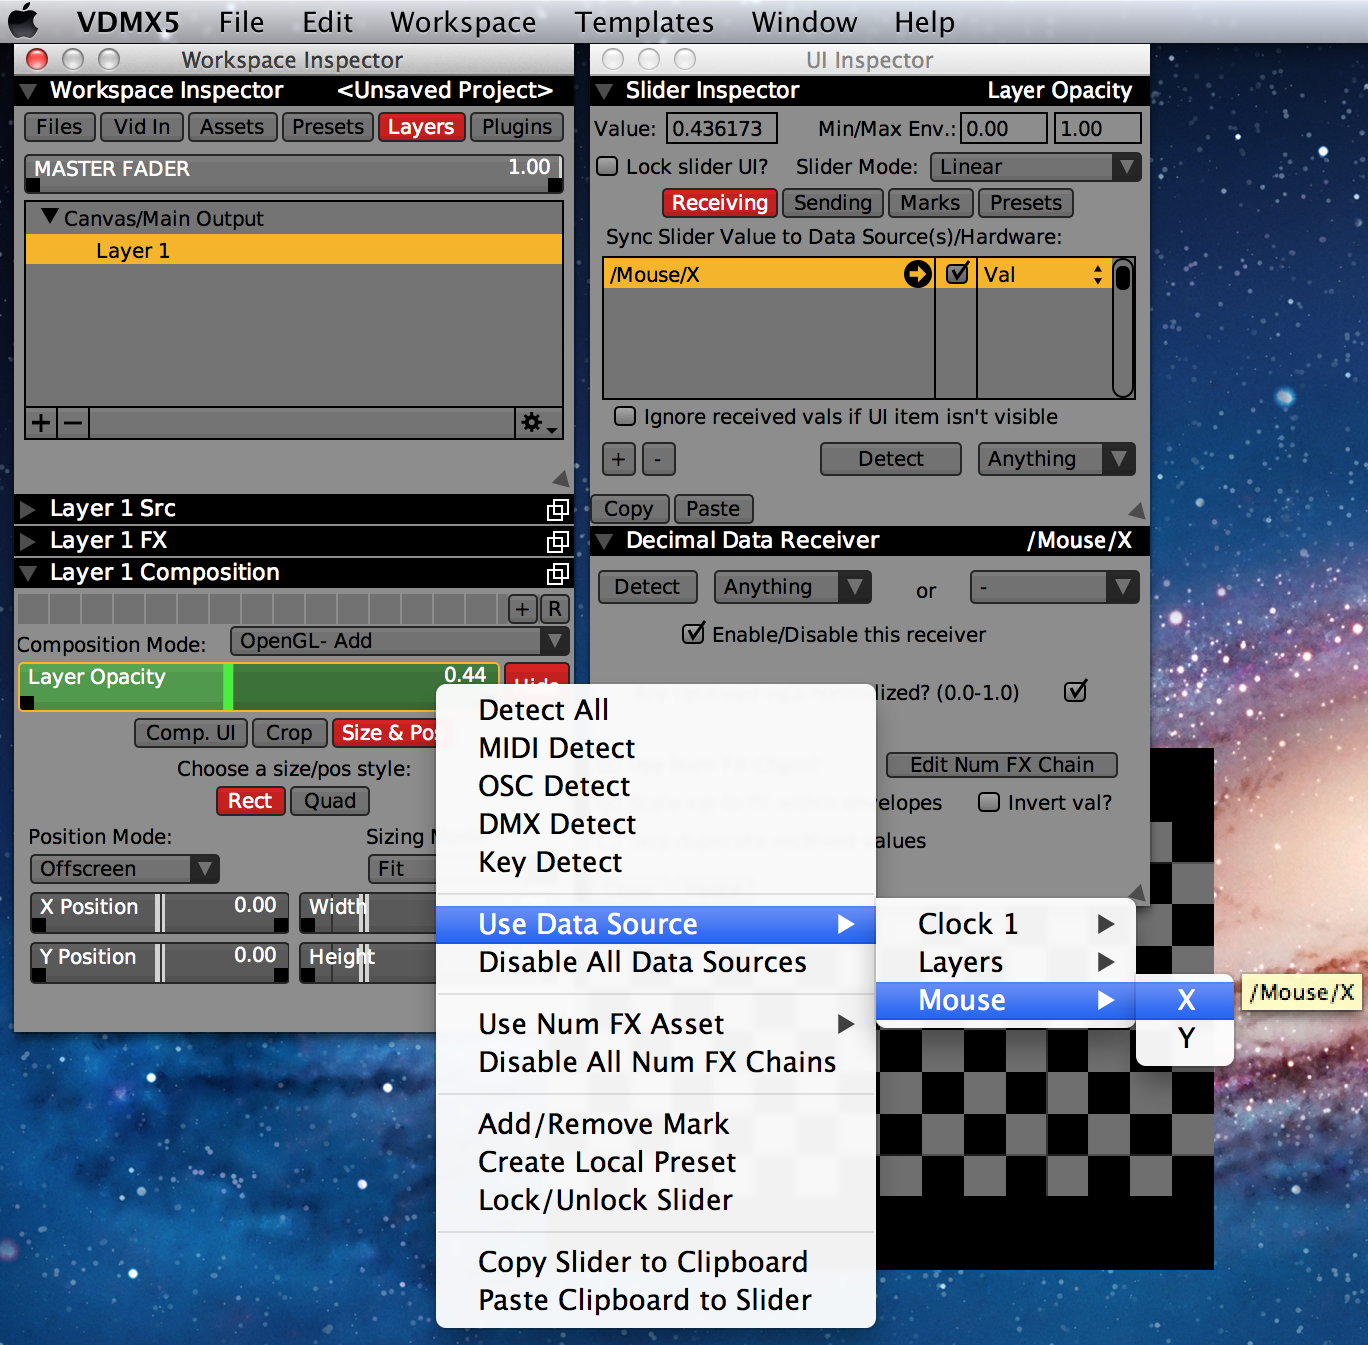Toggle the Invert val checkbox
Screen dimensions: 1368x1345
(989, 802)
